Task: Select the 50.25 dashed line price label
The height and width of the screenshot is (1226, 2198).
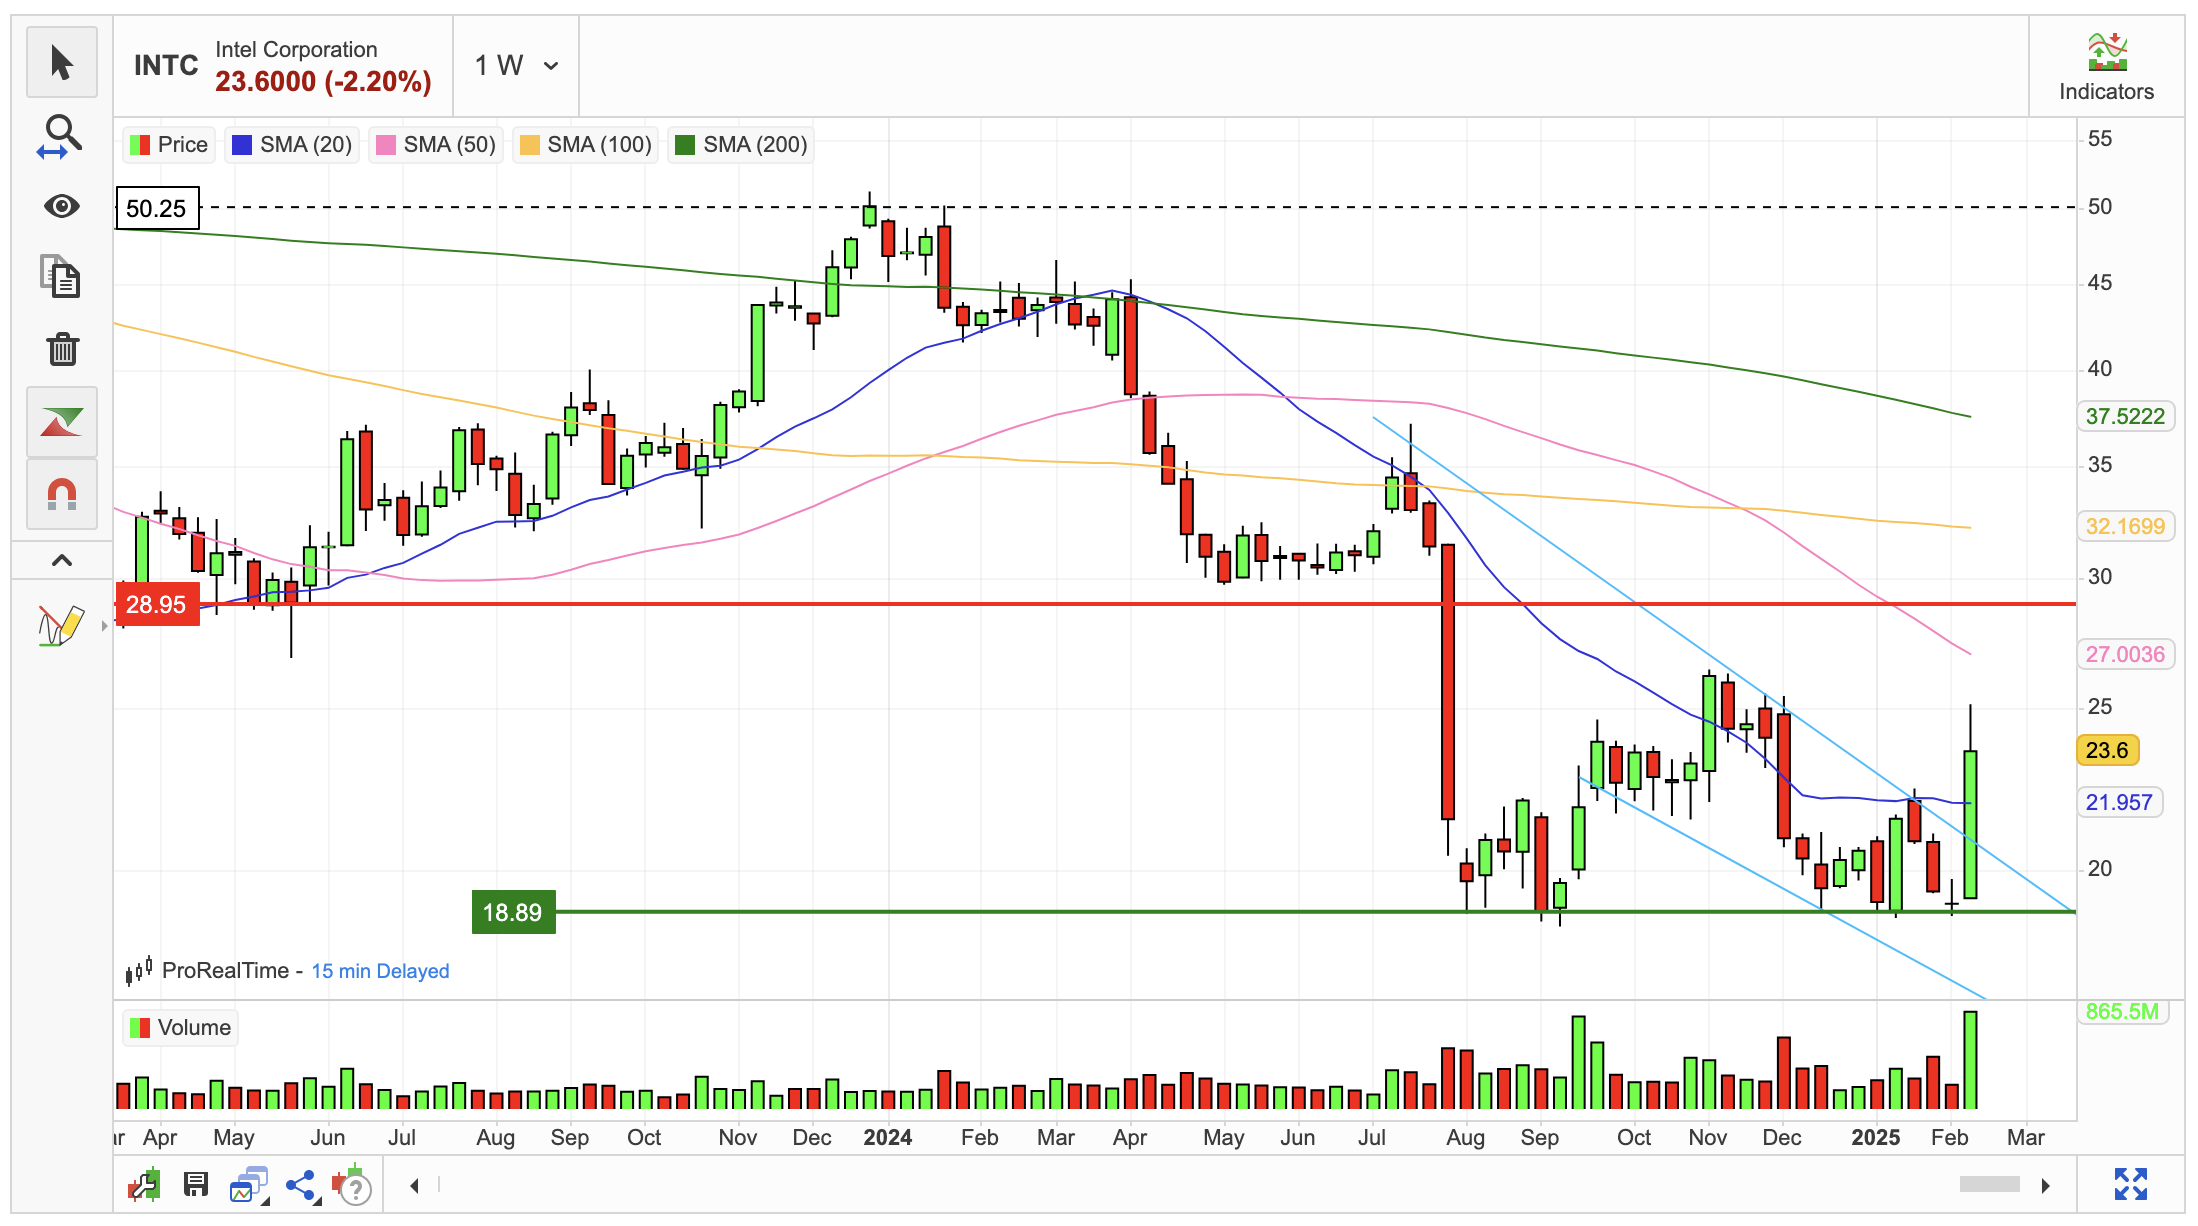Action: (157, 208)
